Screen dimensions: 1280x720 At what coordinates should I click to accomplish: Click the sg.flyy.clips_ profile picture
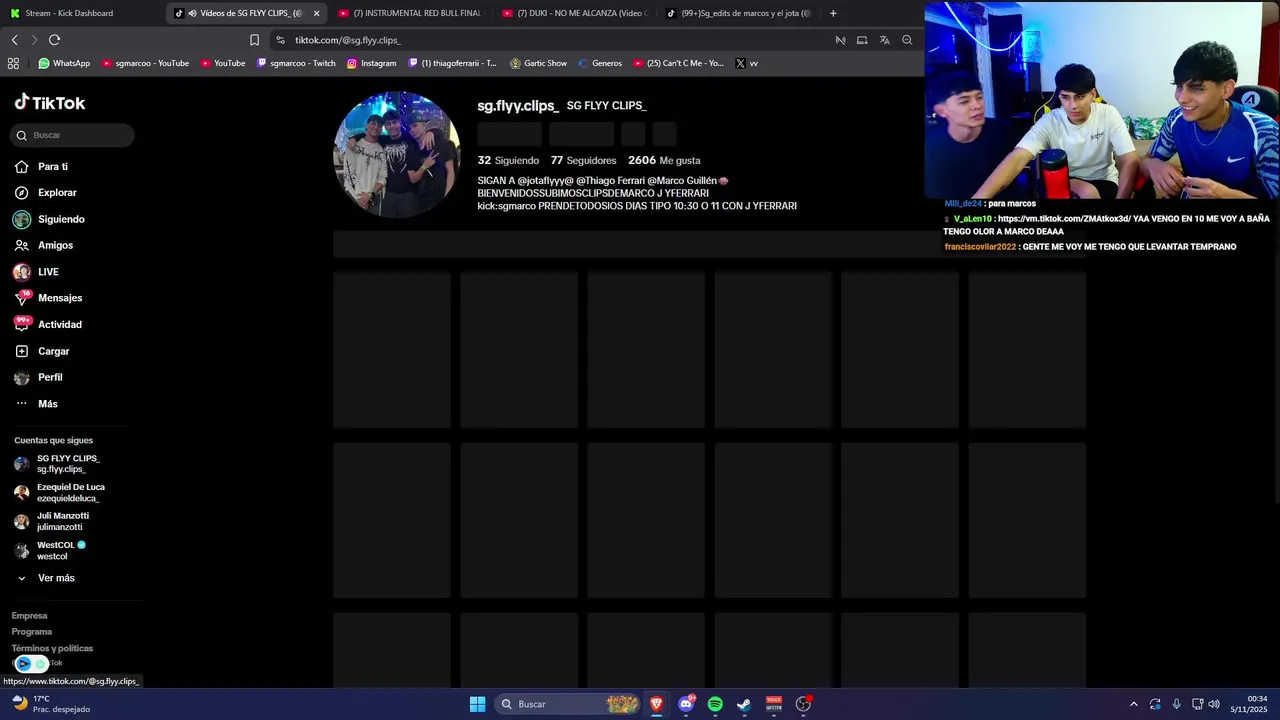click(x=396, y=154)
